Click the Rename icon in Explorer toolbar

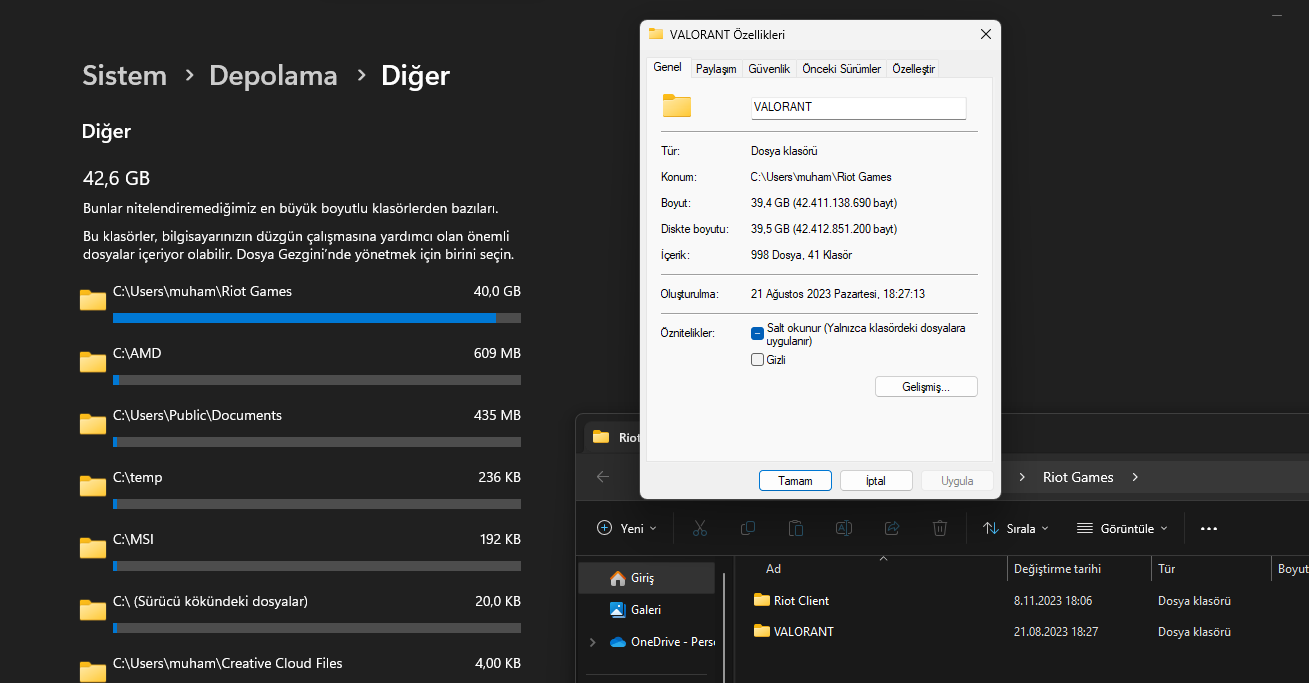[844, 528]
